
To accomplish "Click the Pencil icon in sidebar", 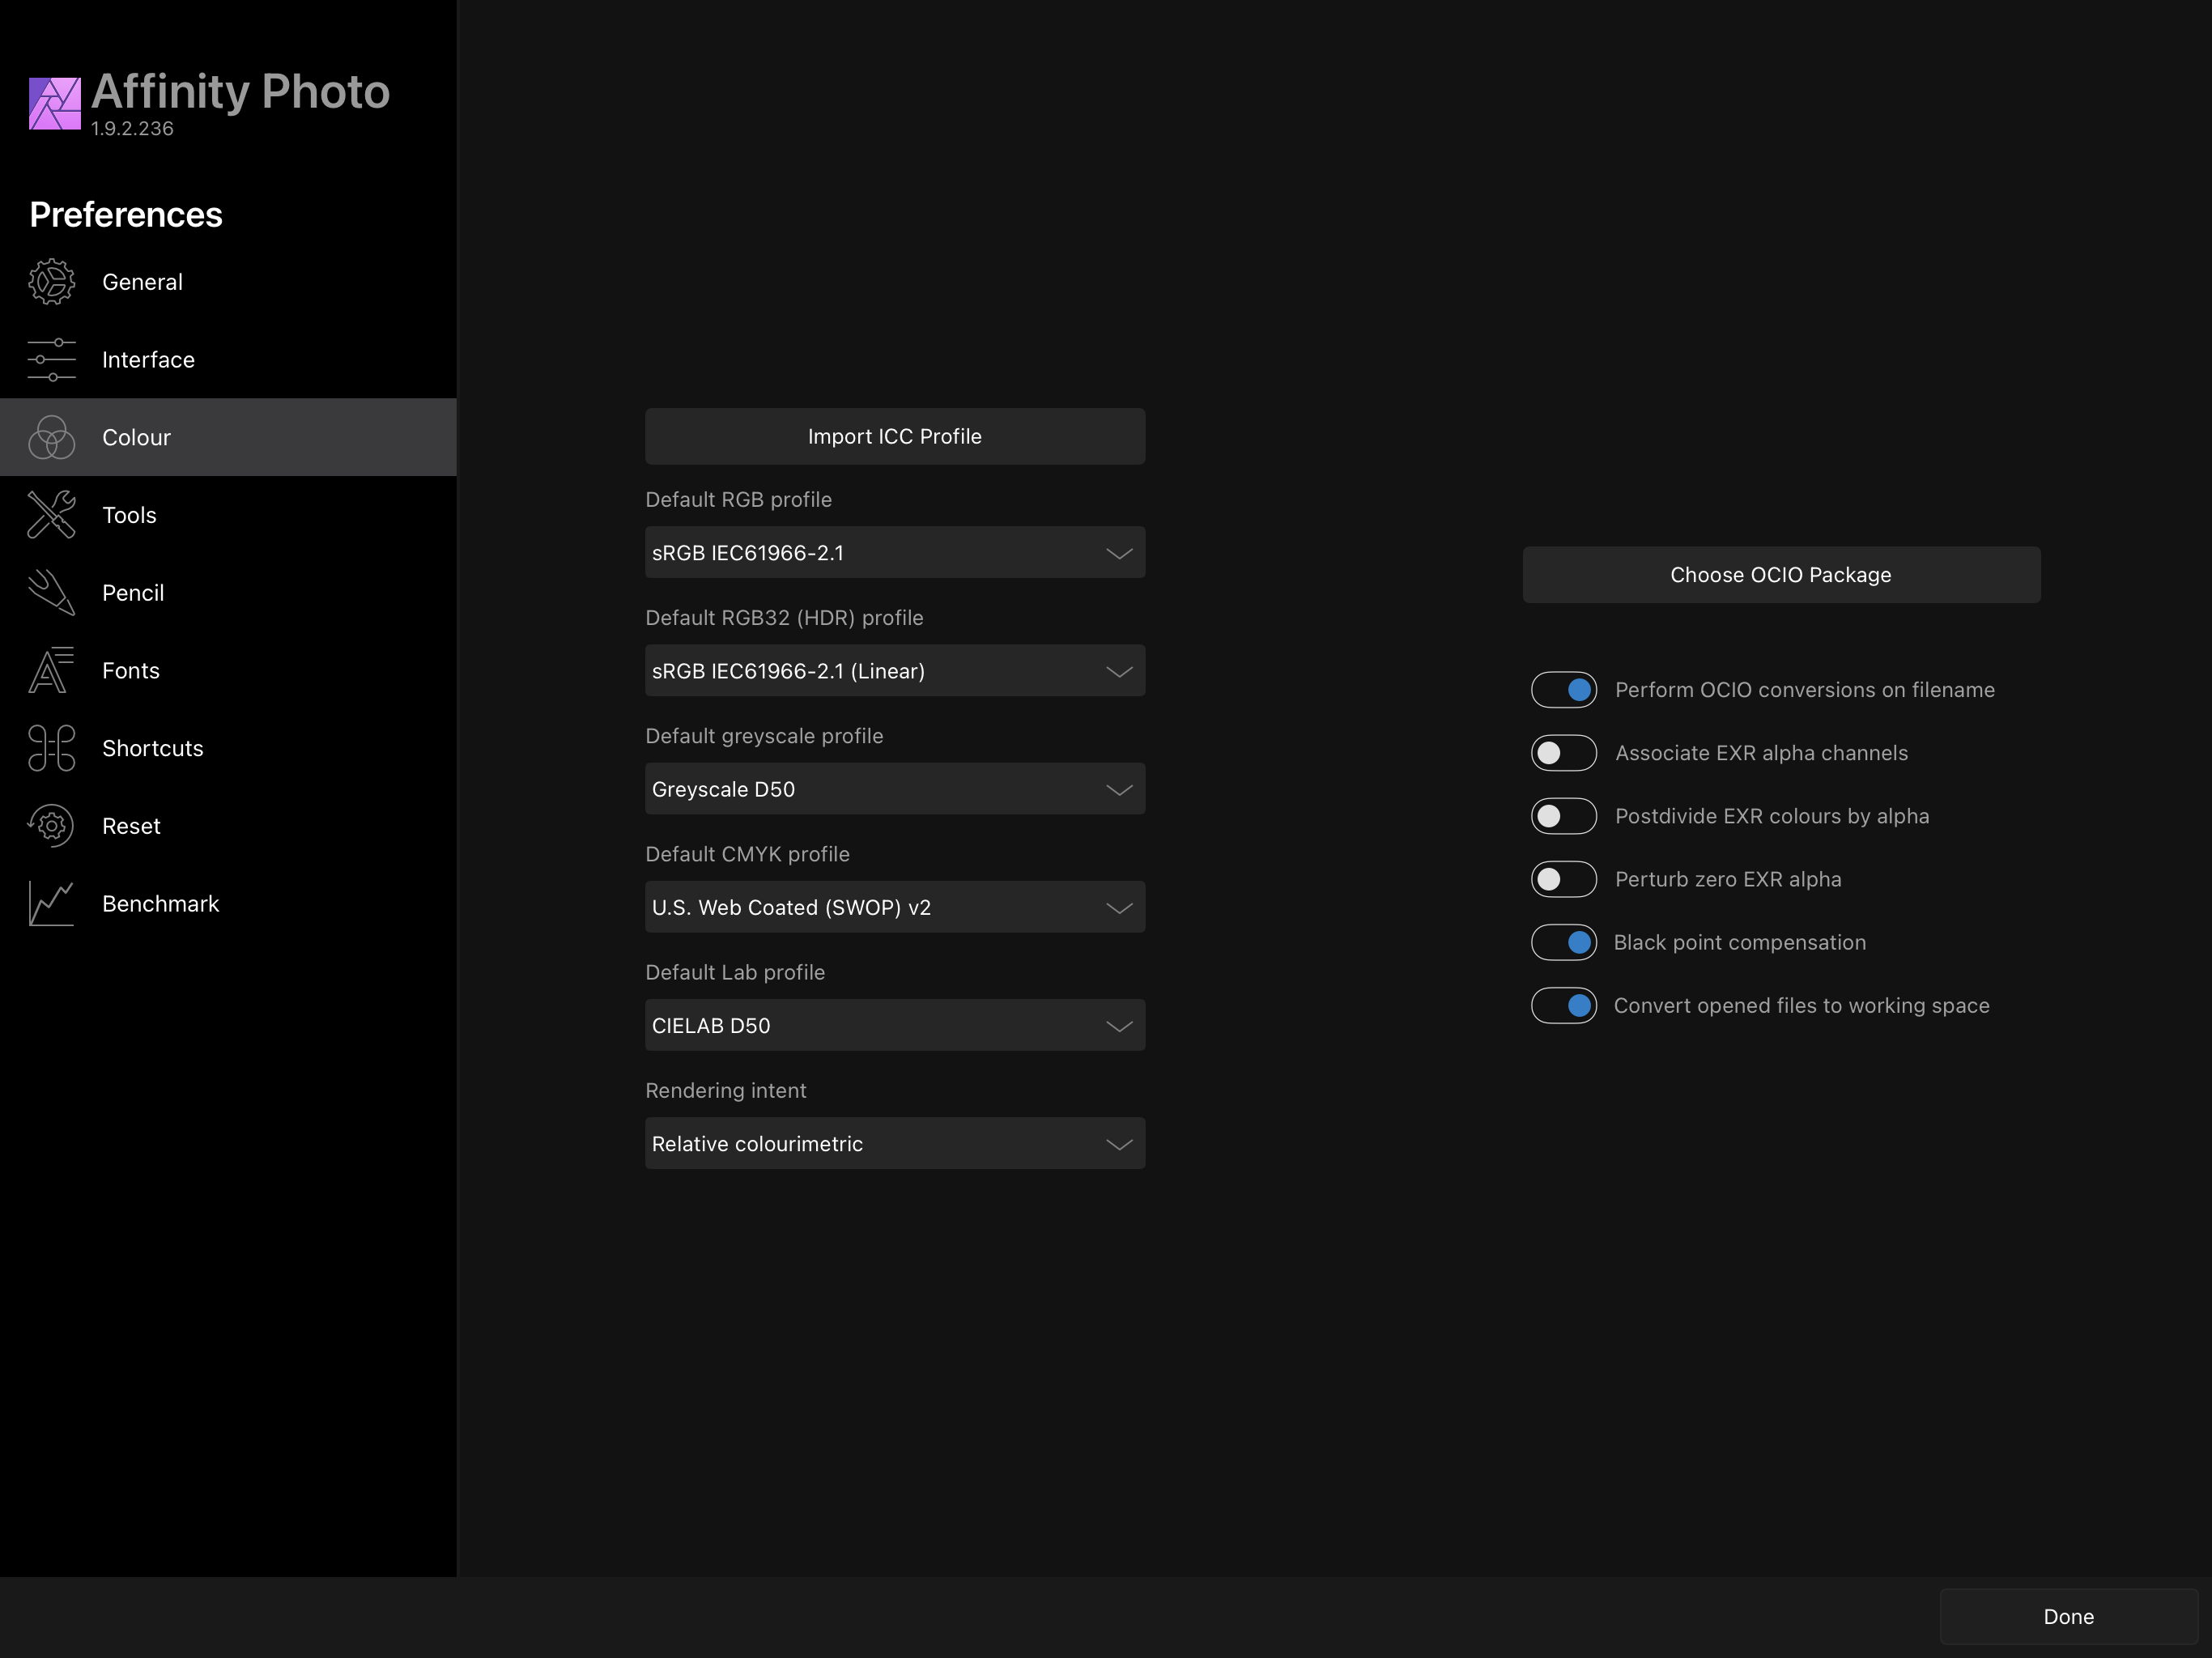I will click(51, 593).
